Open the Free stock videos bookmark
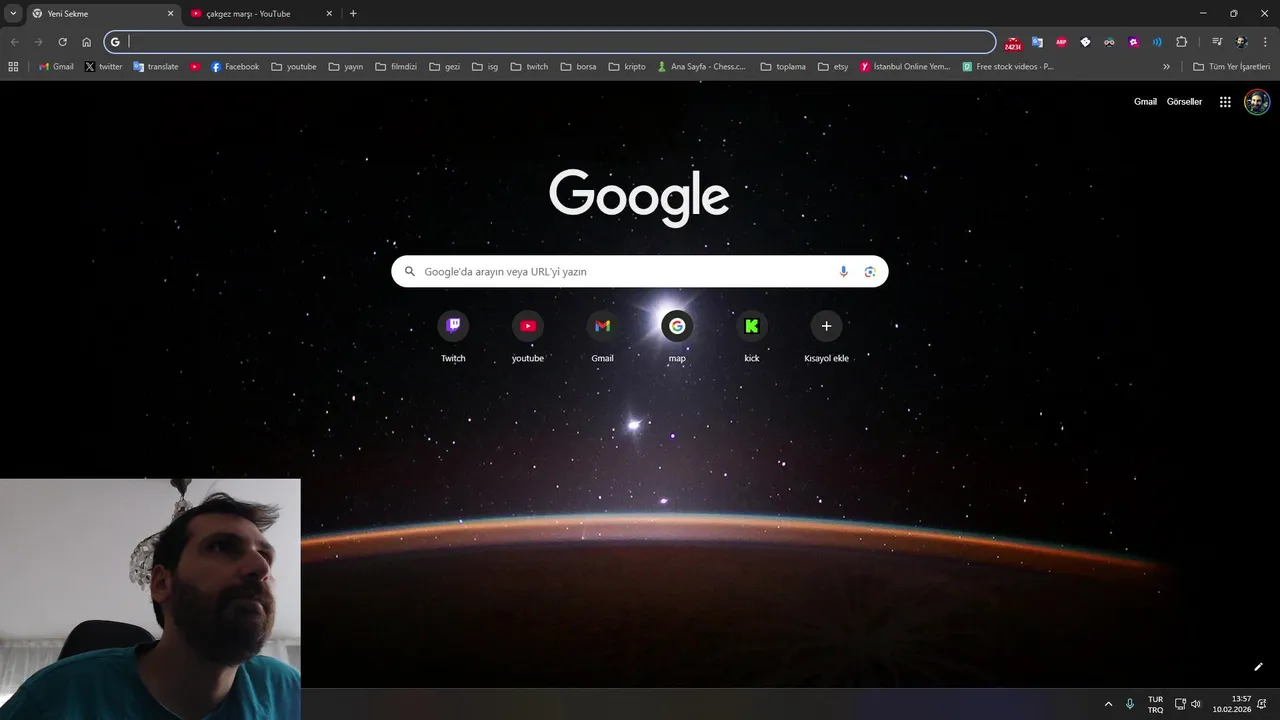This screenshot has height=720, width=1280. click(1008, 67)
